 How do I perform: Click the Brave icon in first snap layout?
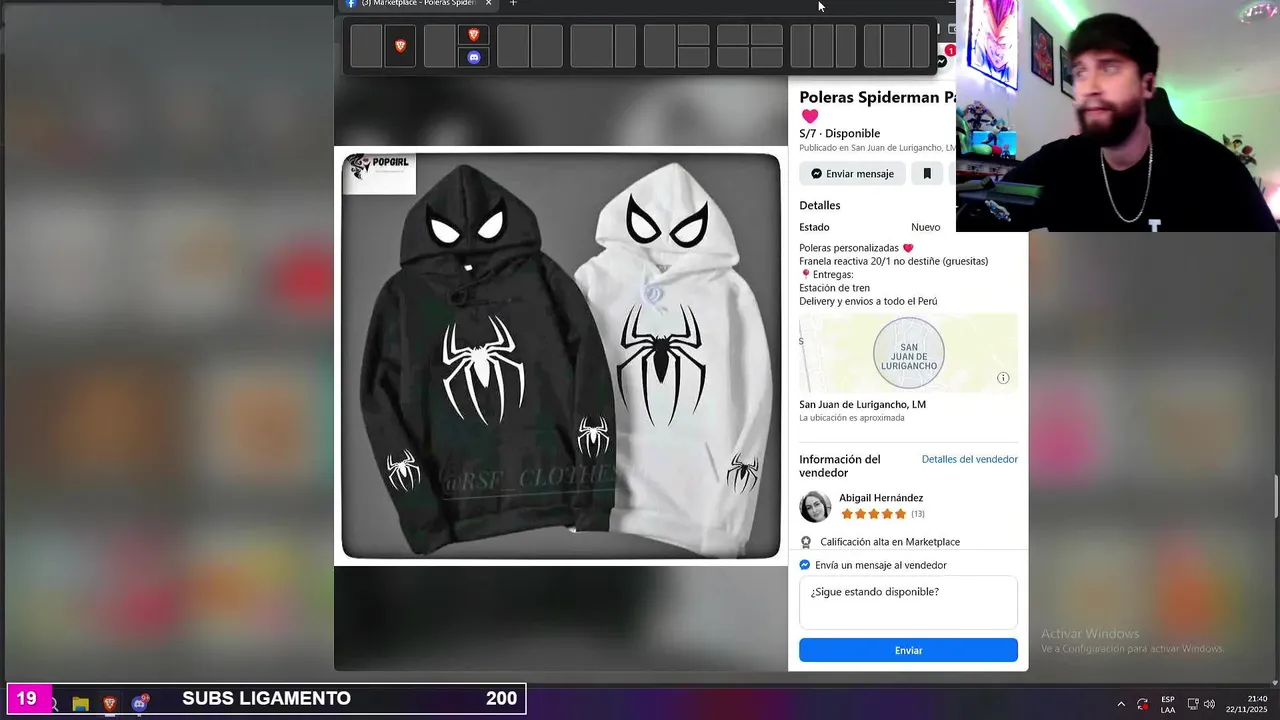point(401,46)
